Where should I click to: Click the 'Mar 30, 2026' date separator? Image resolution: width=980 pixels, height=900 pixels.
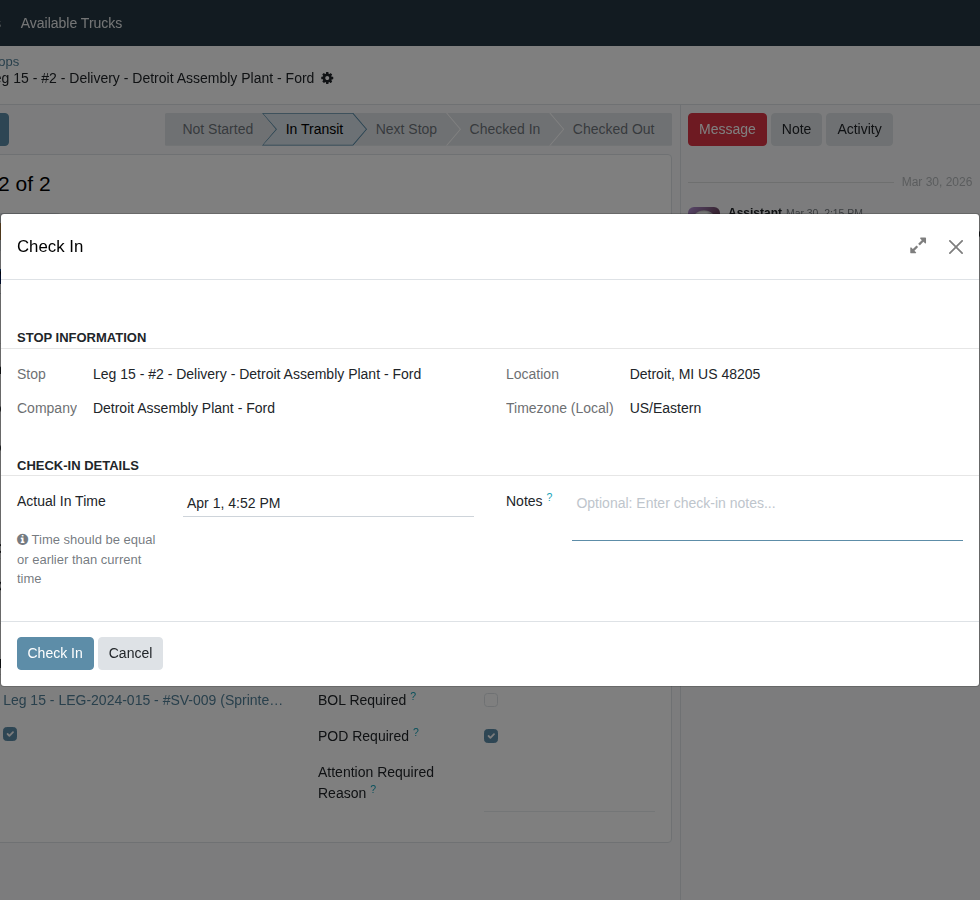(x=936, y=182)
